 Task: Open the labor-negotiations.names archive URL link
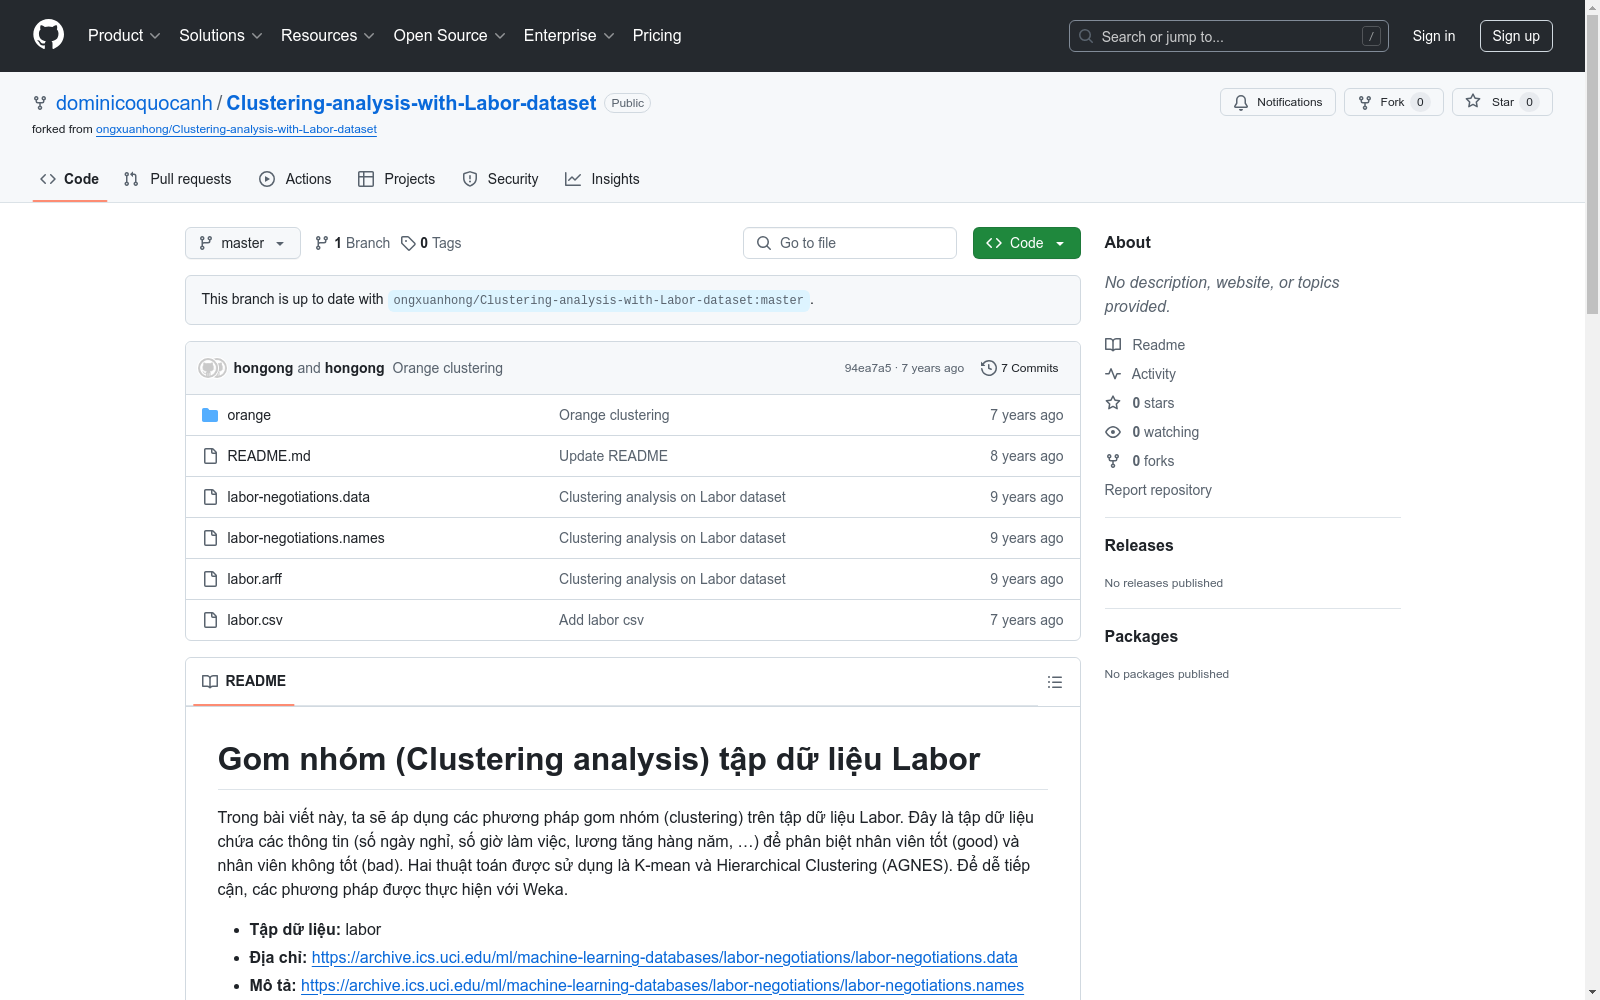[x=662, y=985]
